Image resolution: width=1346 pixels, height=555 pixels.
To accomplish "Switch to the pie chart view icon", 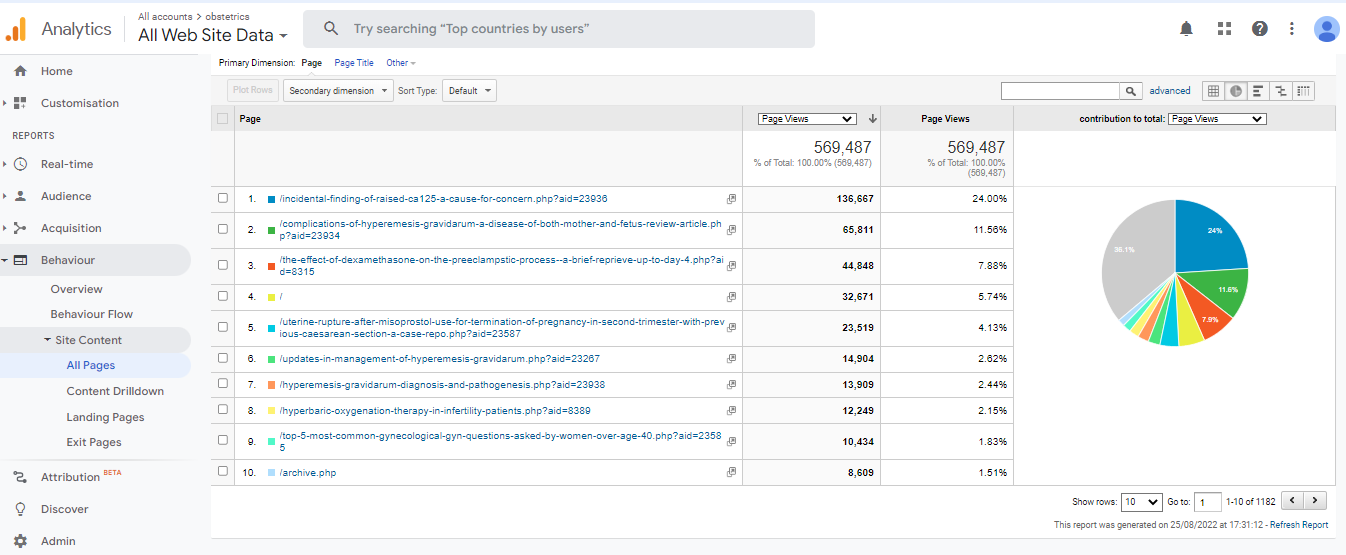I will 1236,91.
